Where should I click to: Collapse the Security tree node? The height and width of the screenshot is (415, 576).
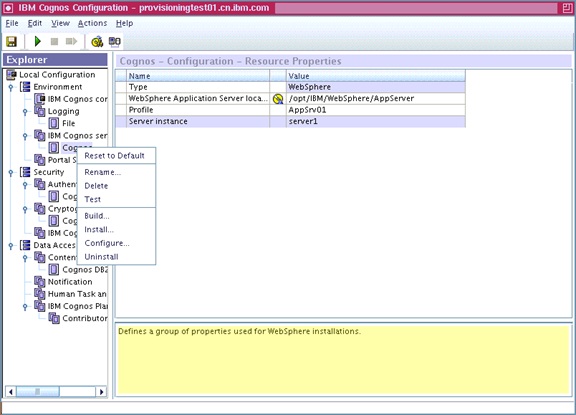[11, 173]
